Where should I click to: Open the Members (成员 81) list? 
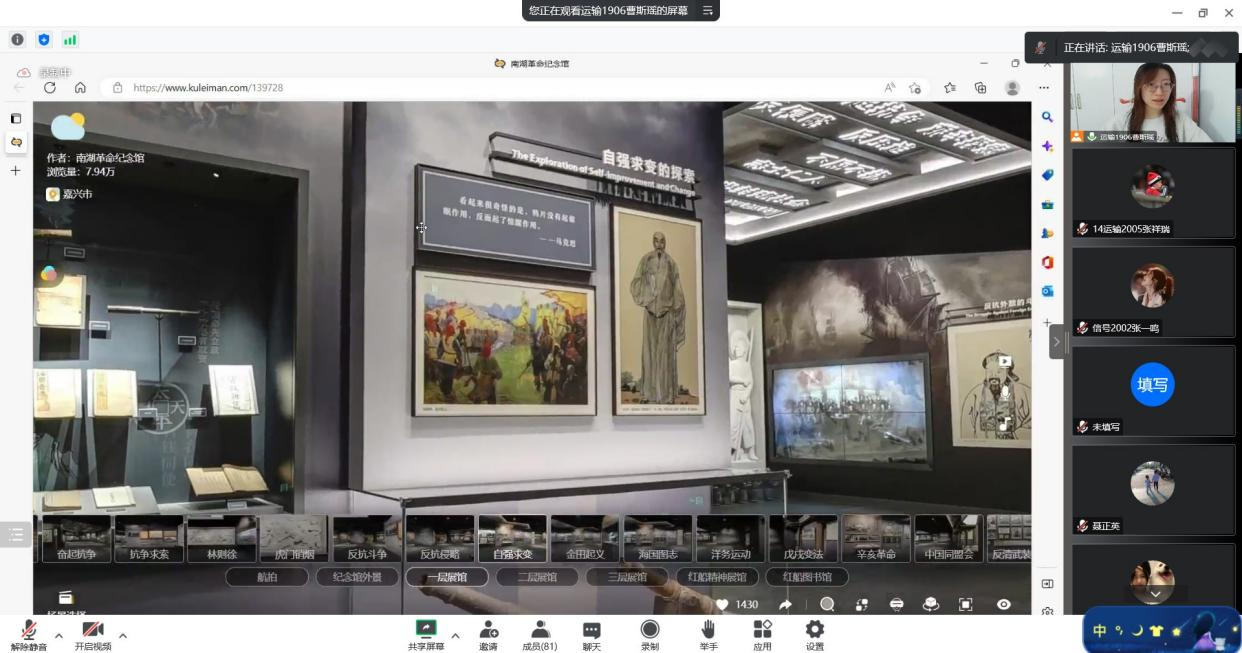point(540,630)
